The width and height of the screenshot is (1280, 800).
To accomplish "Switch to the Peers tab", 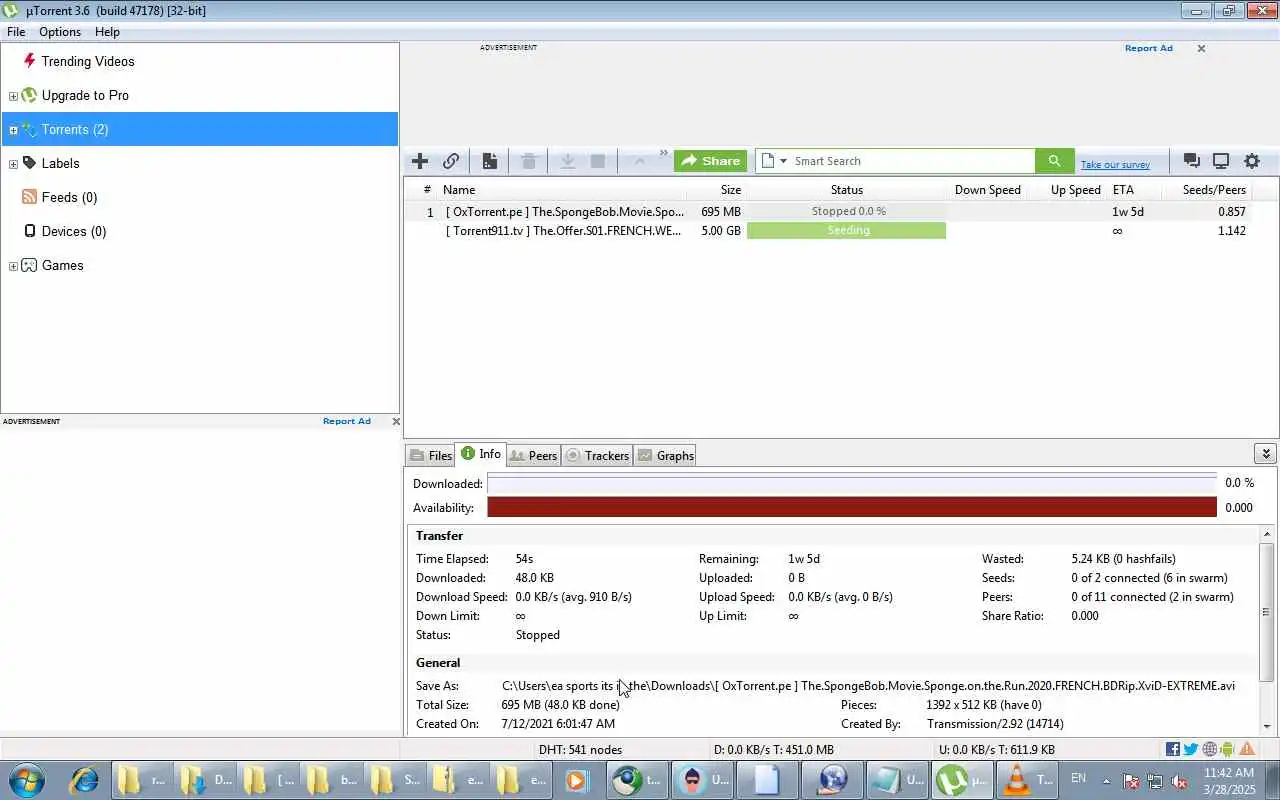I will pos(534,455).
